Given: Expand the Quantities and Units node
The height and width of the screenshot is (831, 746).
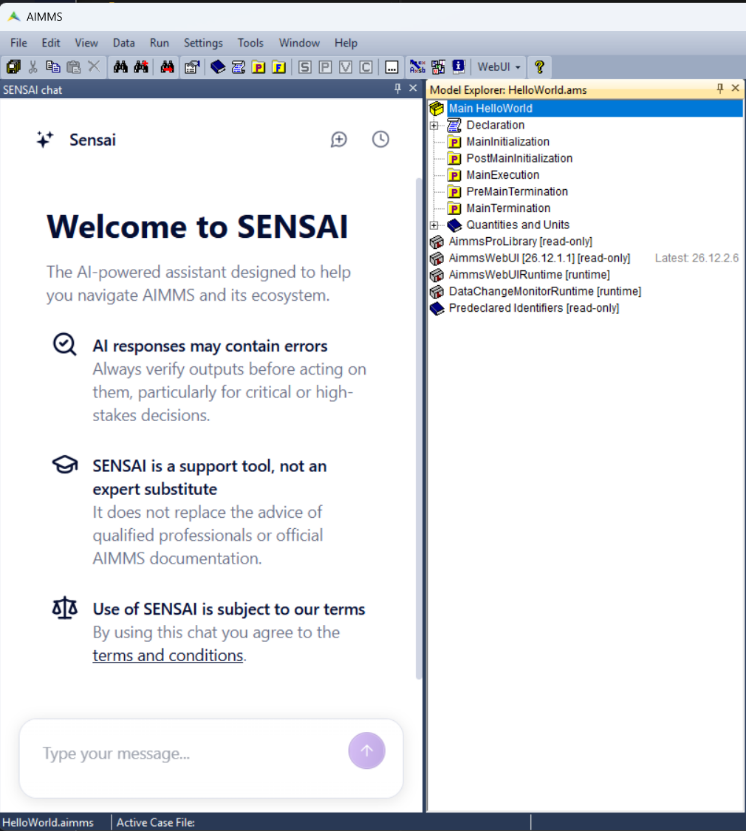Looking at the screenshot, I should point(434,225).
